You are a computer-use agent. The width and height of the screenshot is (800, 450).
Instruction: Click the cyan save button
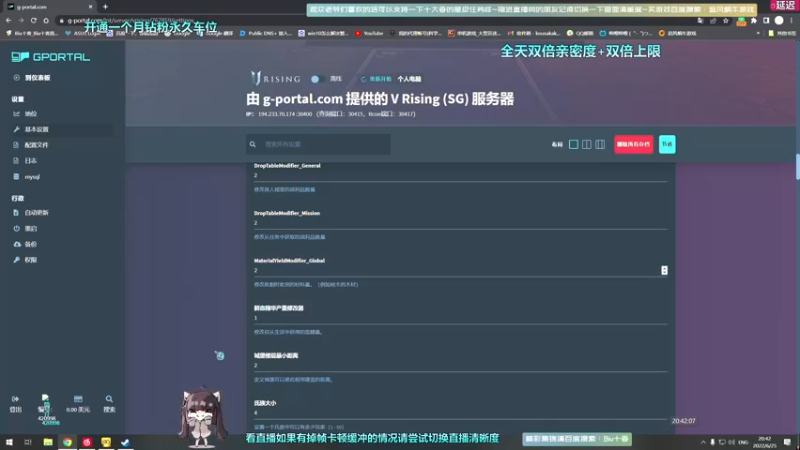667,144
